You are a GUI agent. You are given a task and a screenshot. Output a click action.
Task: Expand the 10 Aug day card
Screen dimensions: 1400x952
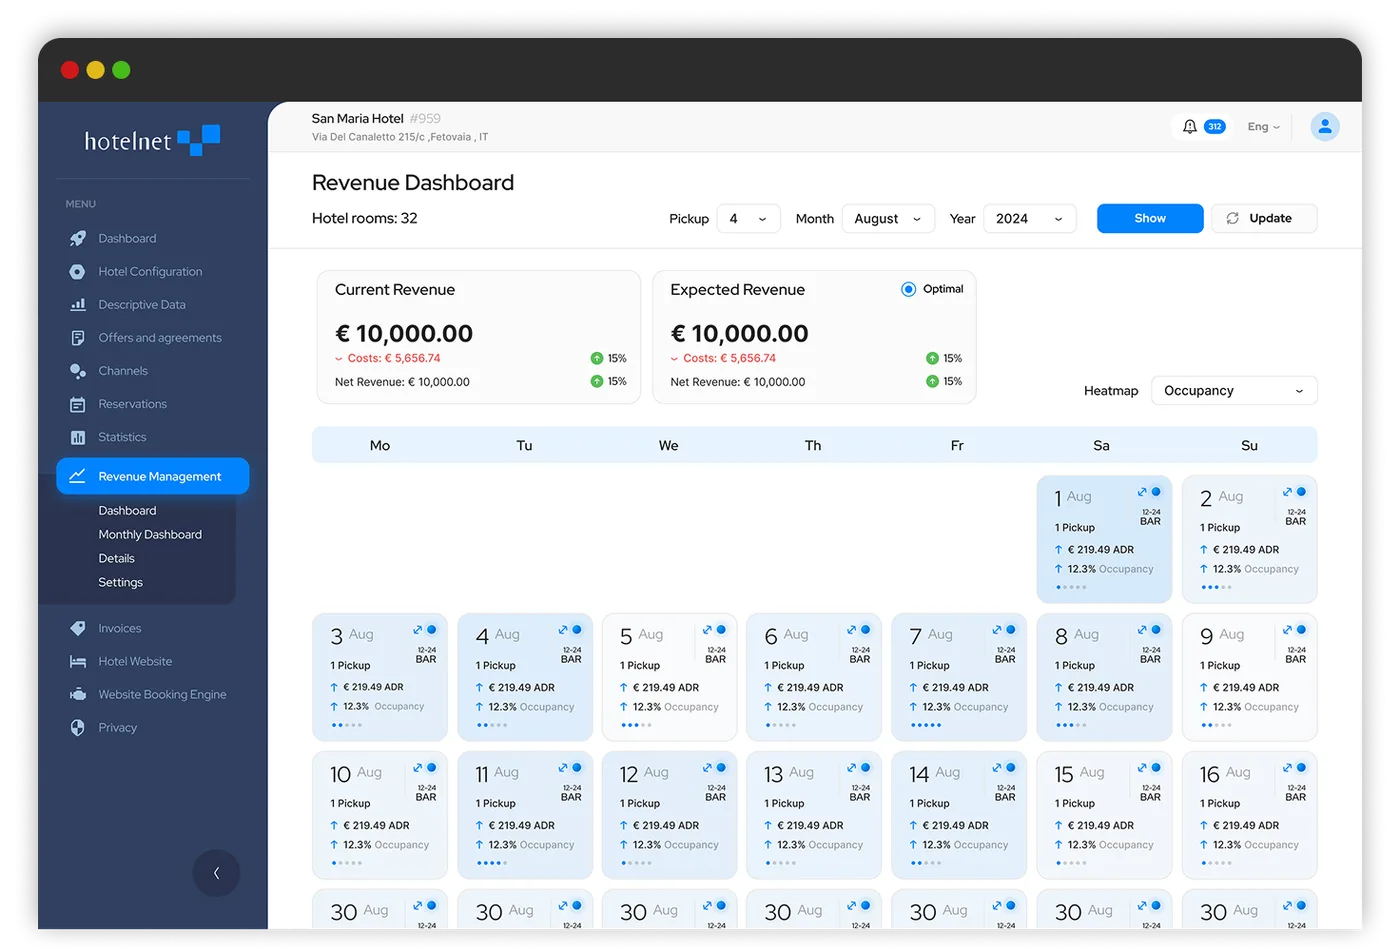pyautogui.click(x=418, y=768)
